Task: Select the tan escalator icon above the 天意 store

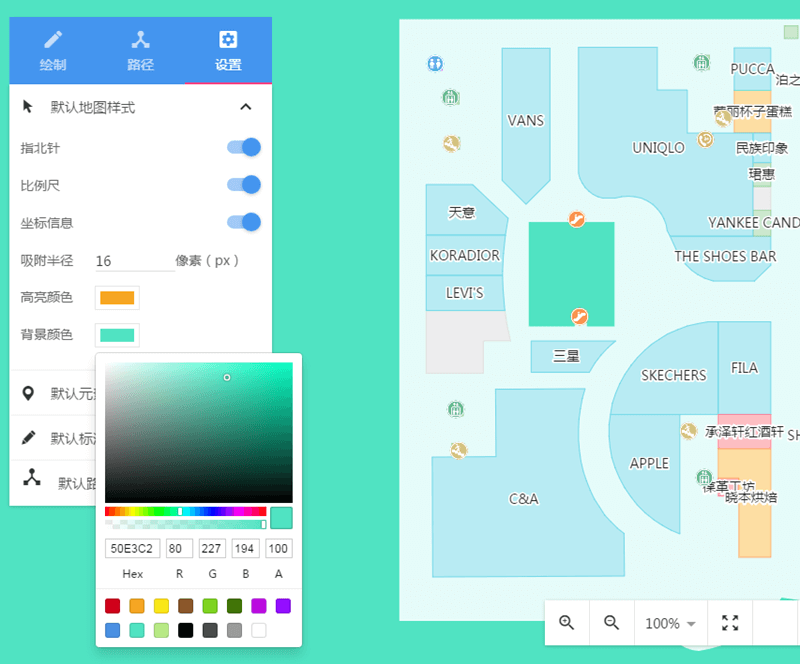Action: (x=451, y=143)
